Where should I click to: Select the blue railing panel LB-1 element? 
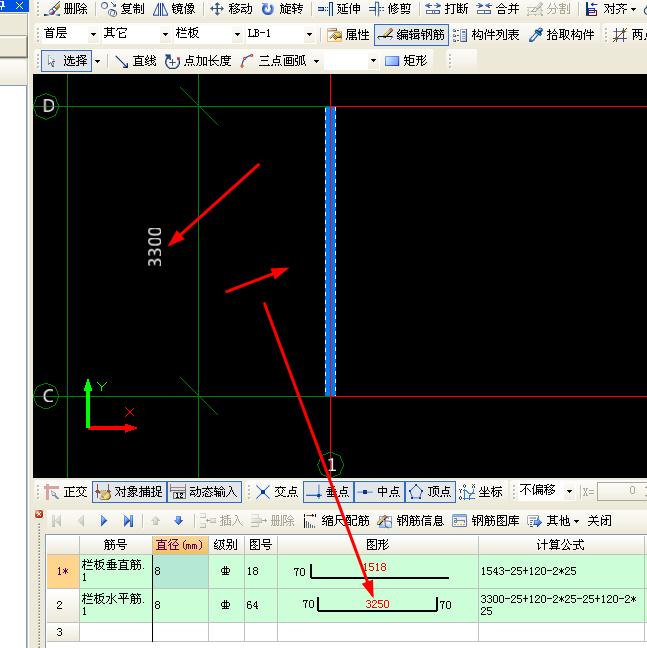click(331, 251)
